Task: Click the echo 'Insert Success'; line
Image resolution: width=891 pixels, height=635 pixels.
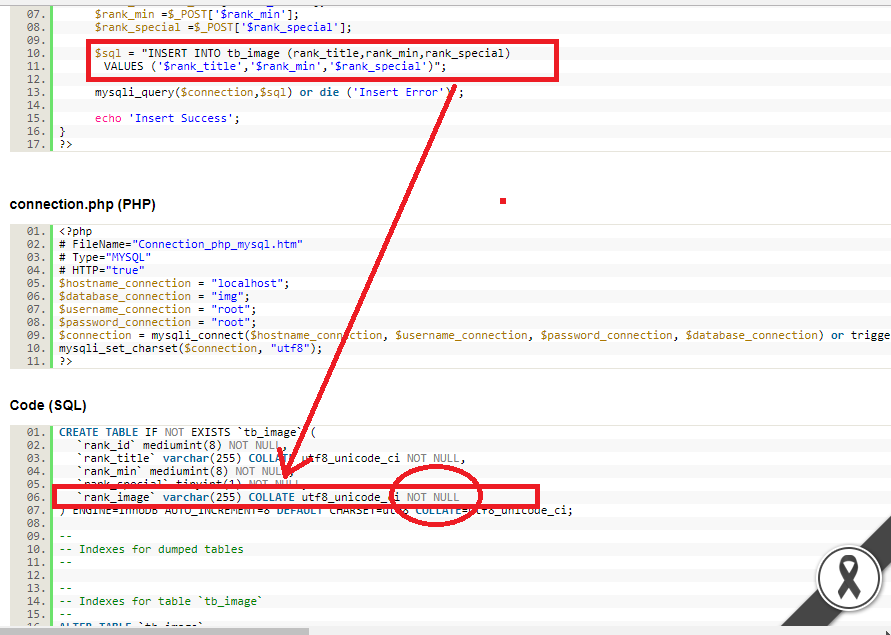Action: click(x=167, y=118)
